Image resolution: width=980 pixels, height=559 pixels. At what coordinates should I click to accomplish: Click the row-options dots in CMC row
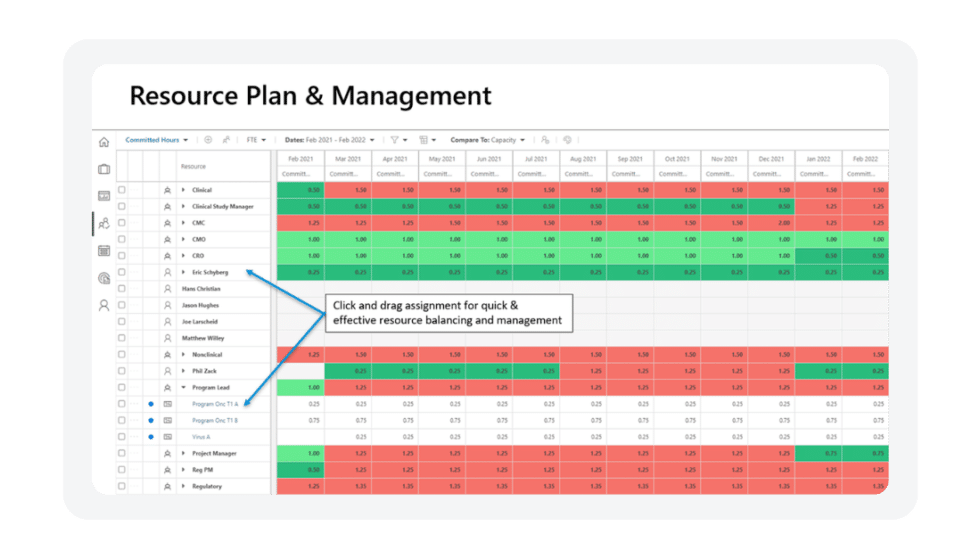pos(135,223)
